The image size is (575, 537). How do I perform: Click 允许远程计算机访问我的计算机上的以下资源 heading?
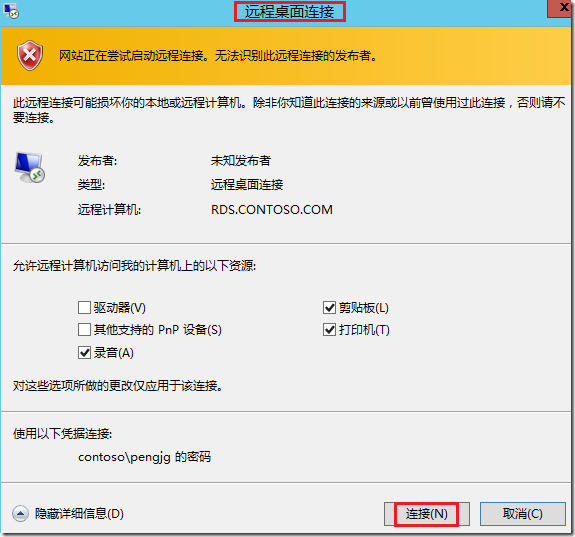[x=134, y=265]
